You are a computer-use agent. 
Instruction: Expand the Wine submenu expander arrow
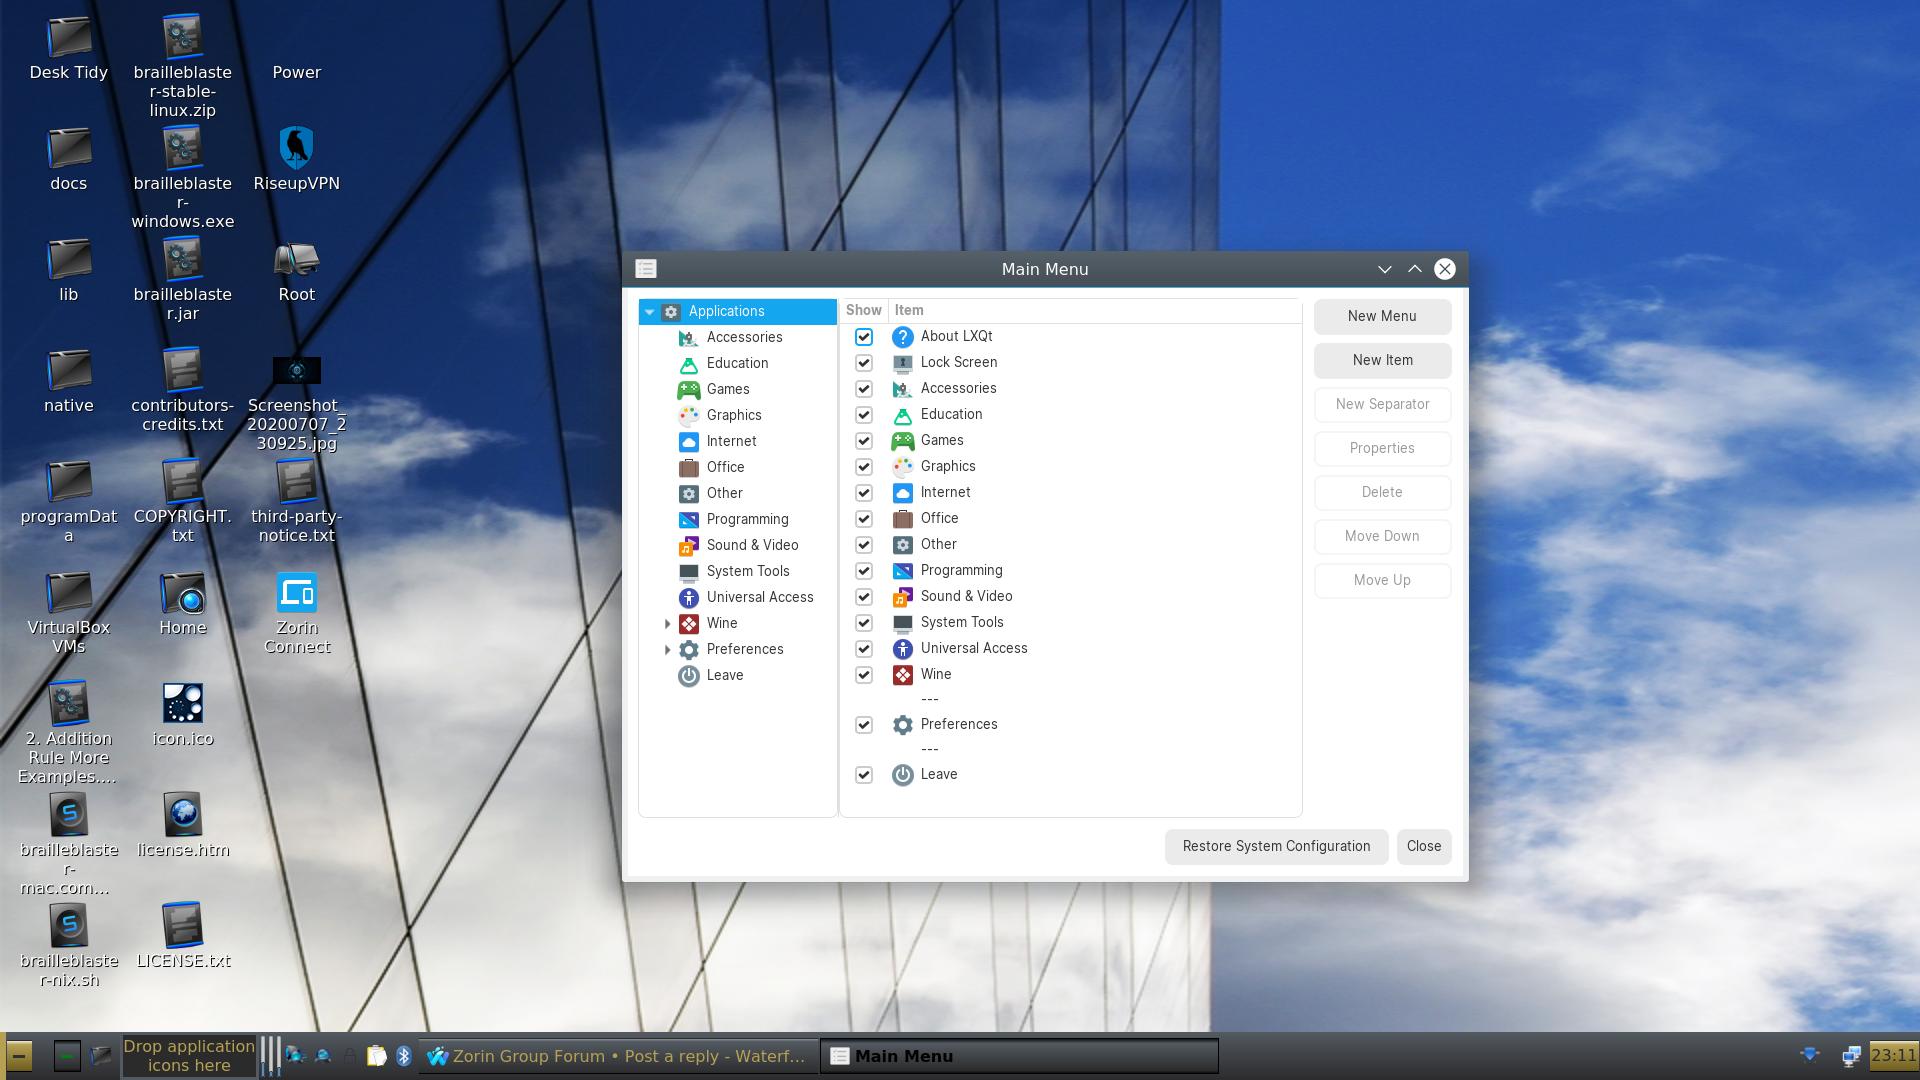coord(666,622)
